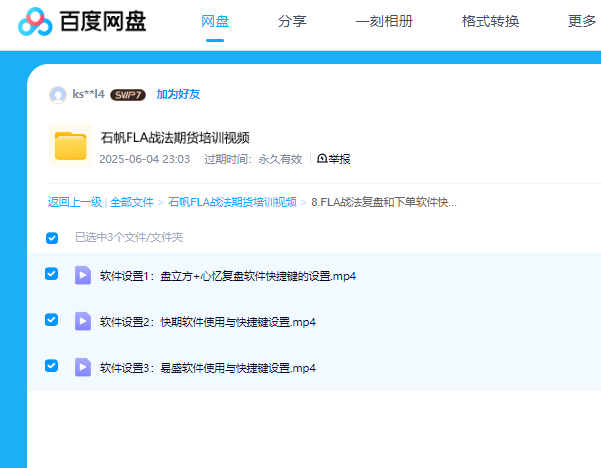This screenshot has height=468, width=601.
Task: Click video icon for 软件设置2 file
Action: tap(83, 321)
